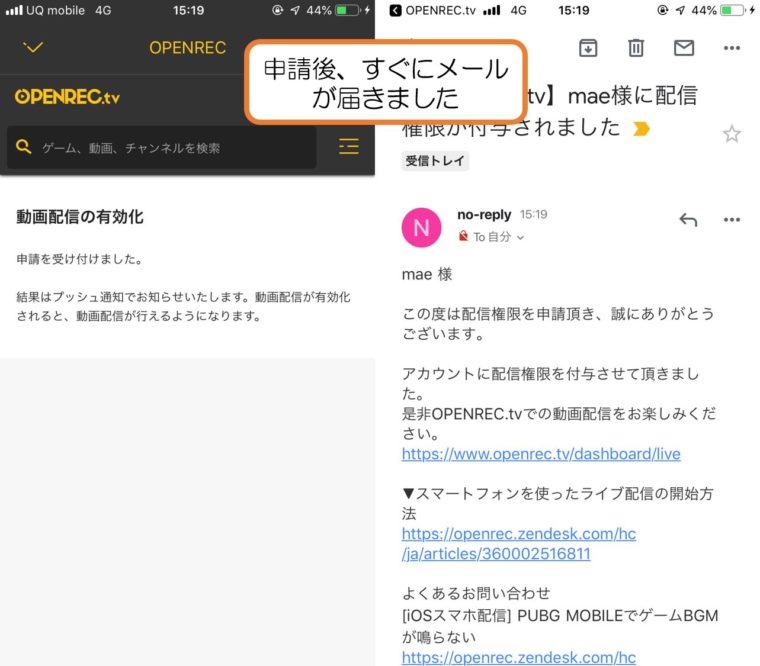Tap the 申請を受け付けました text
760x666 pixels.
[80, 259]
